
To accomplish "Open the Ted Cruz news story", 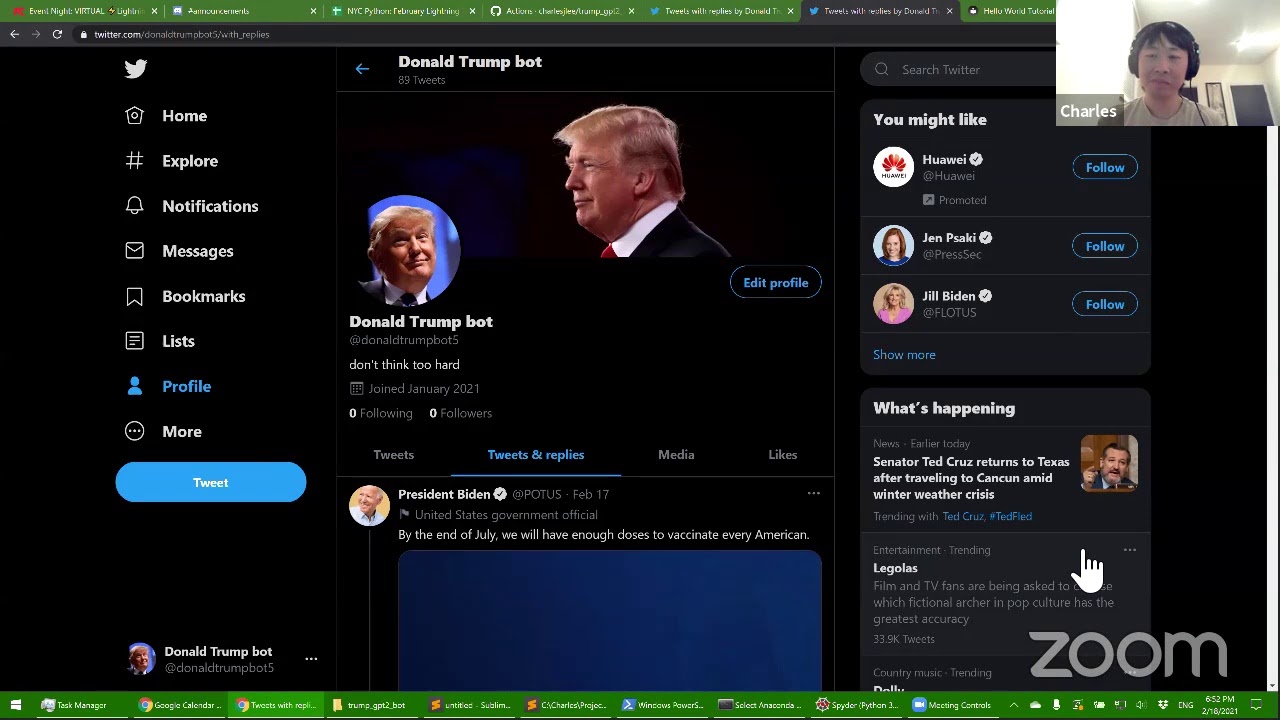I will click(971, 478).
